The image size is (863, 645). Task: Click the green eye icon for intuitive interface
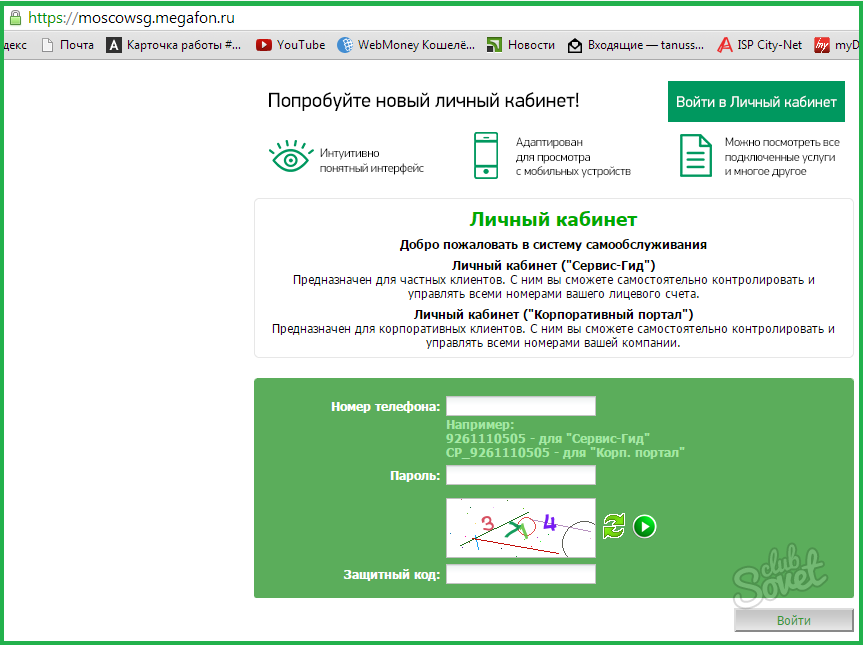tap(291, 156)
